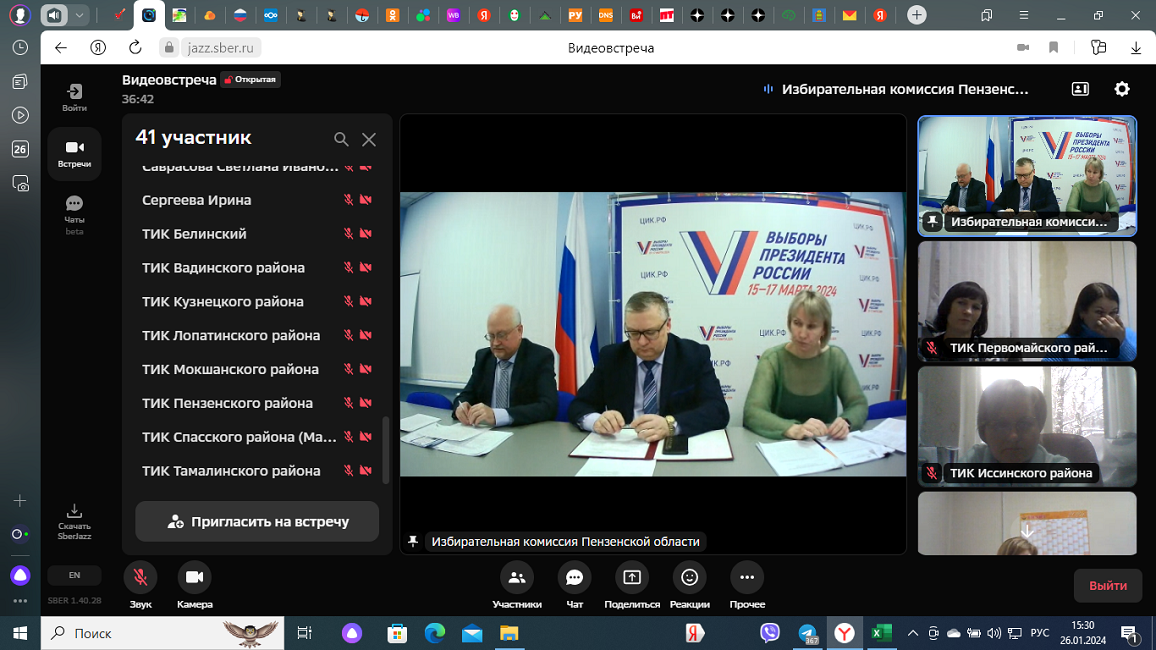1156x650 pixels.
Task: Open Чаты beta in the sidebar
Action: point(74,214)
